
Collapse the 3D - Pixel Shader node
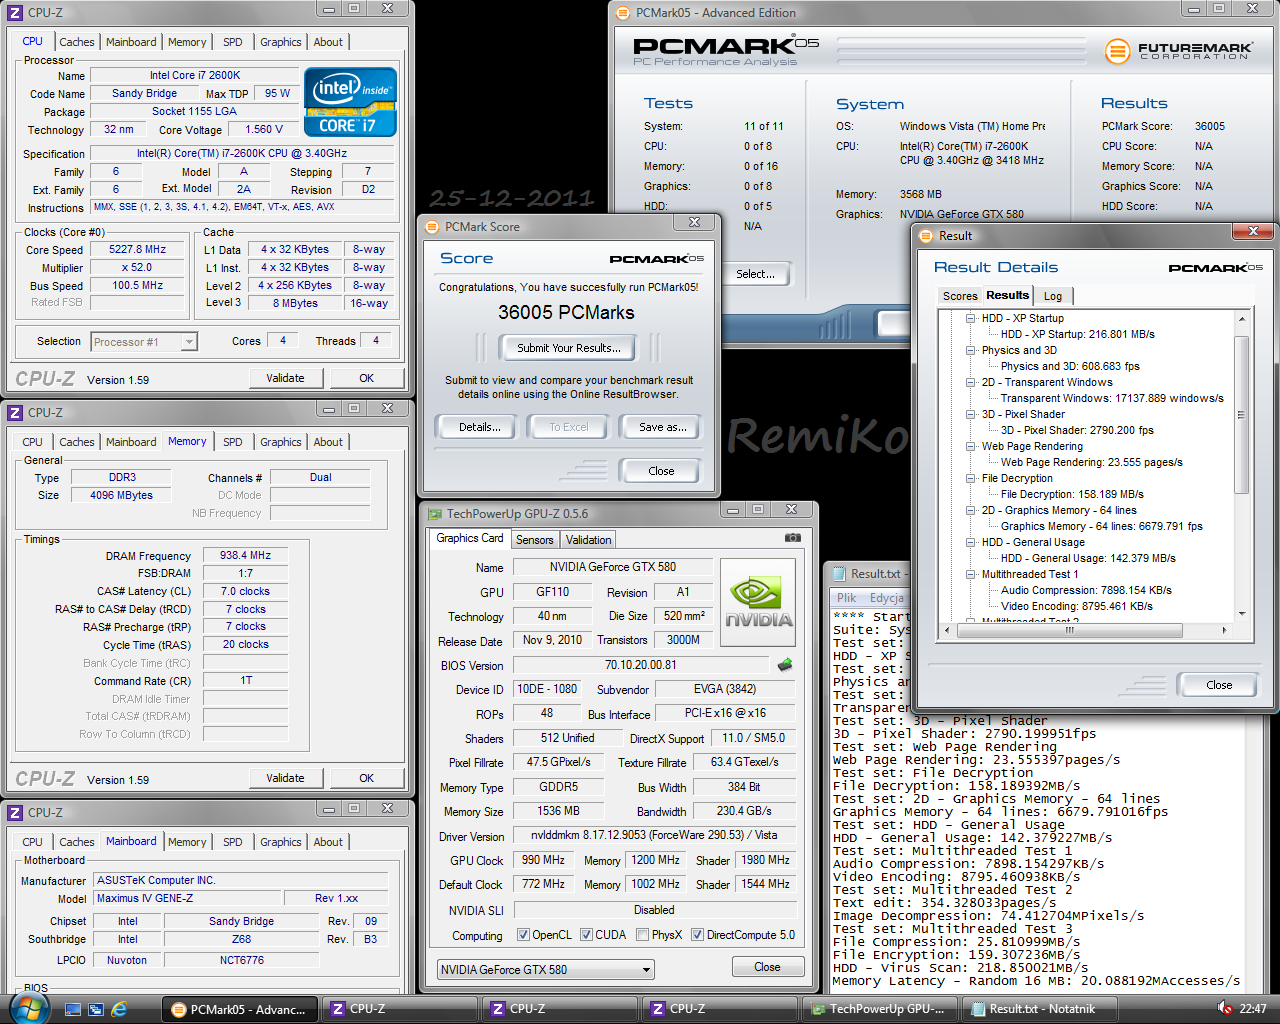[x=971, y=414]
